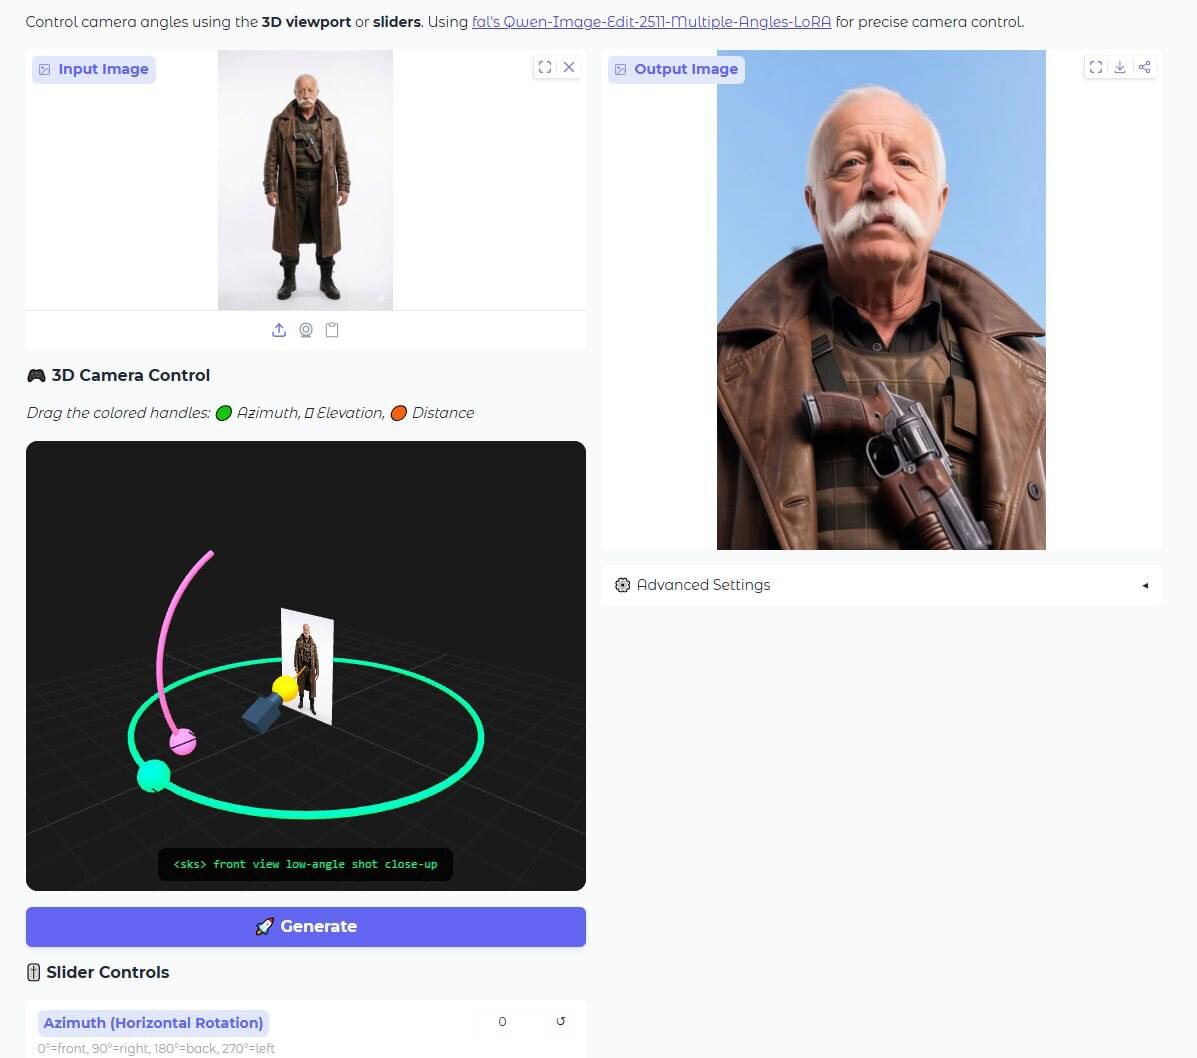Share the output image
Image resolution: width=1197 pixels, height=1058 pixels.
click(x=1144, y=67)
